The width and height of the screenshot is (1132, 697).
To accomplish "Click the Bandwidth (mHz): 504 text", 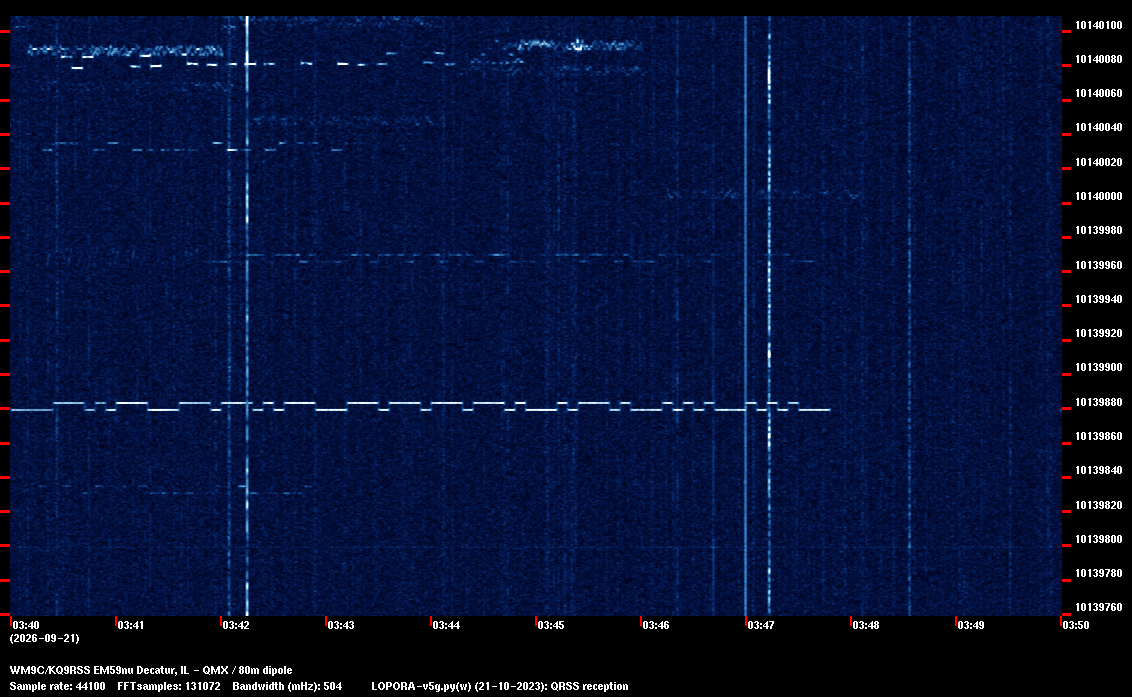I will pos(287,686).
